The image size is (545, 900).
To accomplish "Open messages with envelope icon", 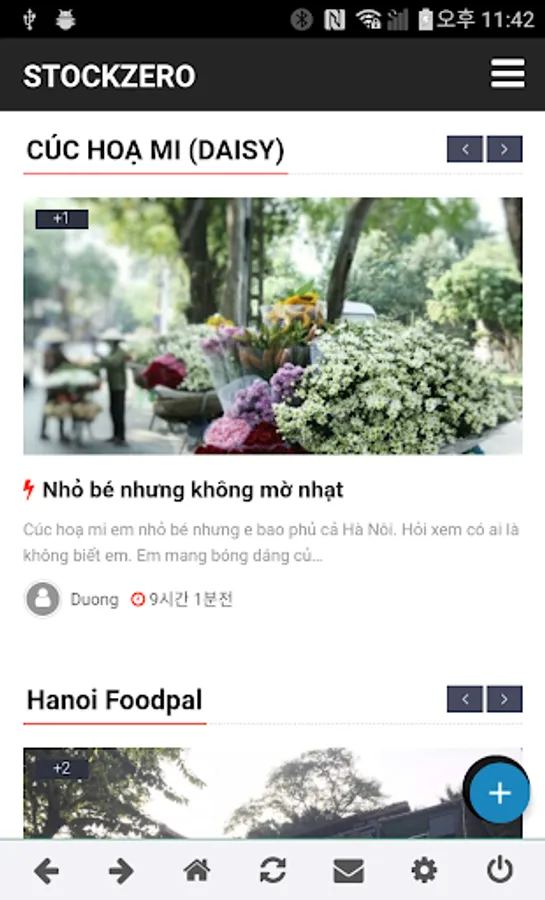I will click(349, 871).
